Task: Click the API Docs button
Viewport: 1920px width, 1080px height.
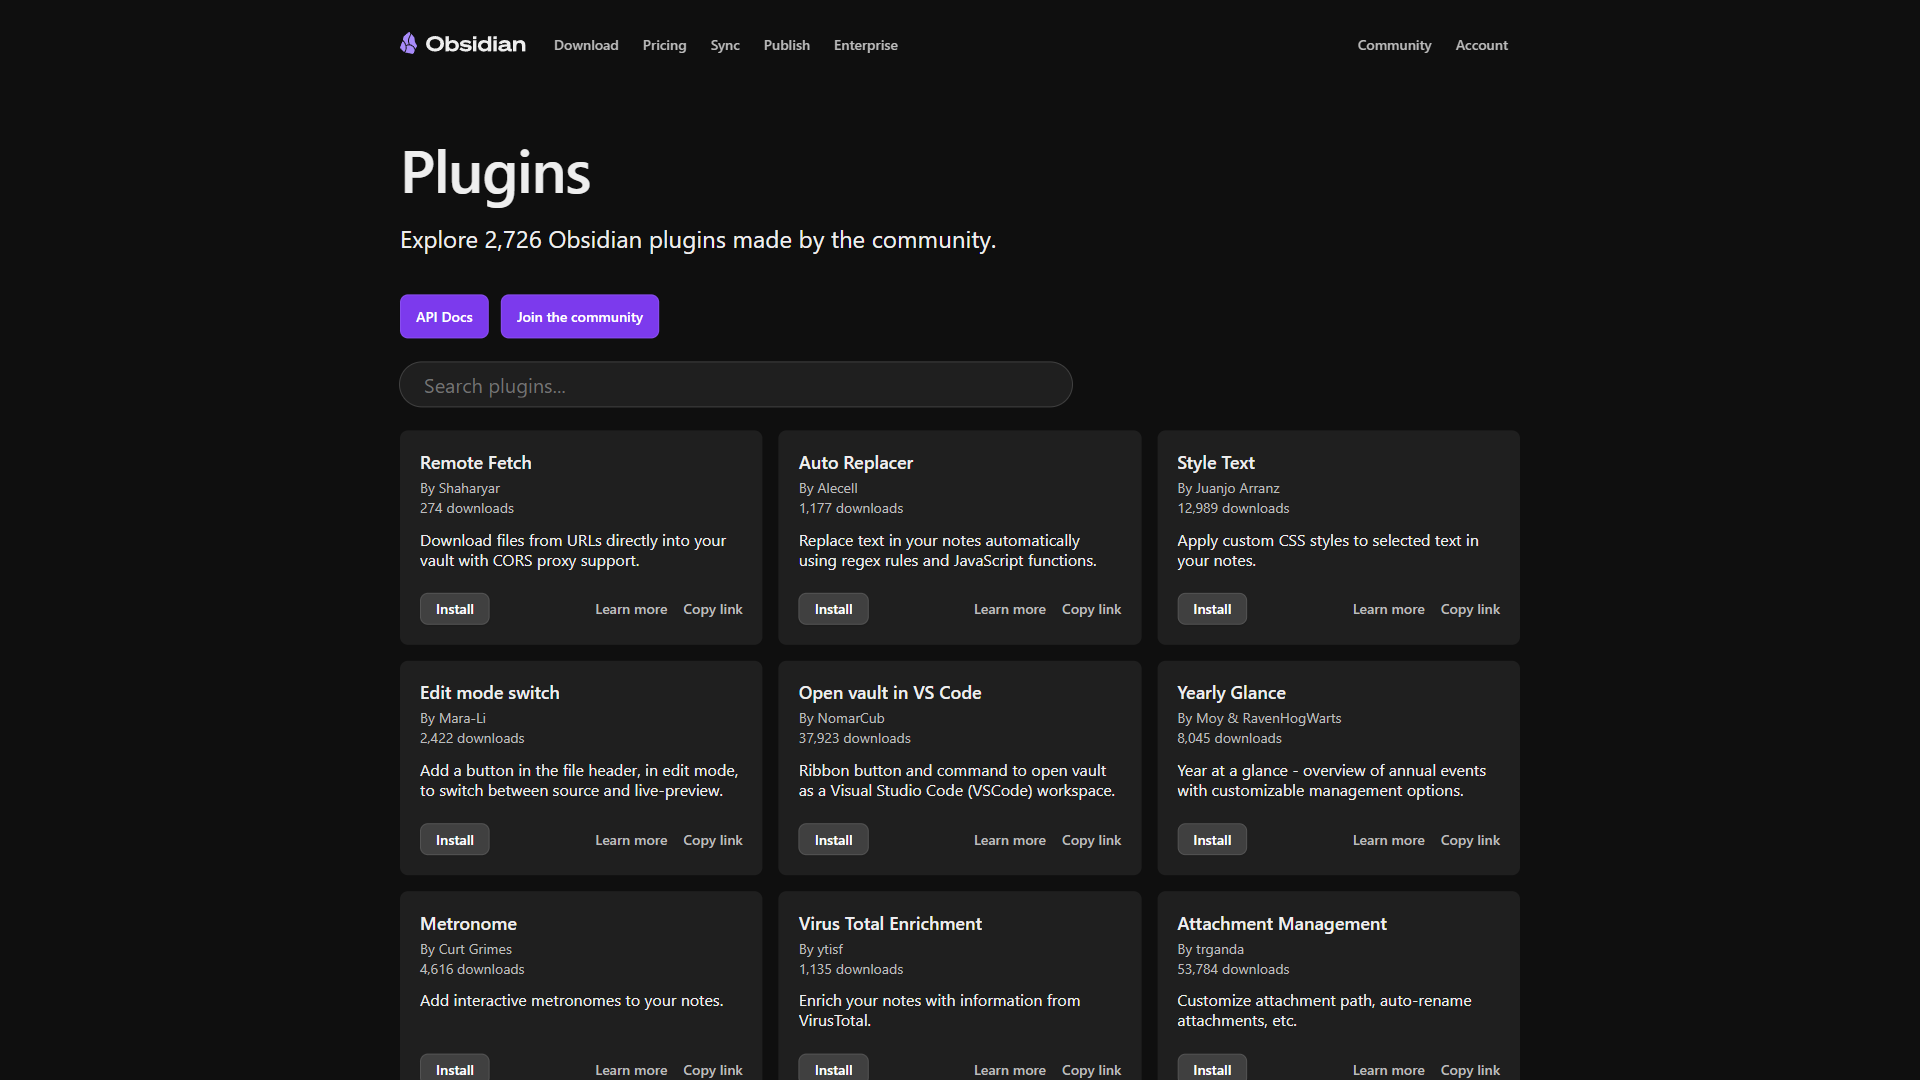Action: coord(444,317)
